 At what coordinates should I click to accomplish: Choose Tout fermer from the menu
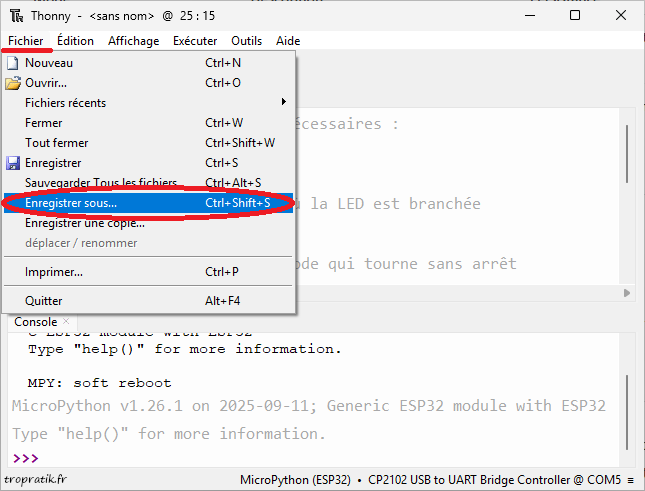56,143
